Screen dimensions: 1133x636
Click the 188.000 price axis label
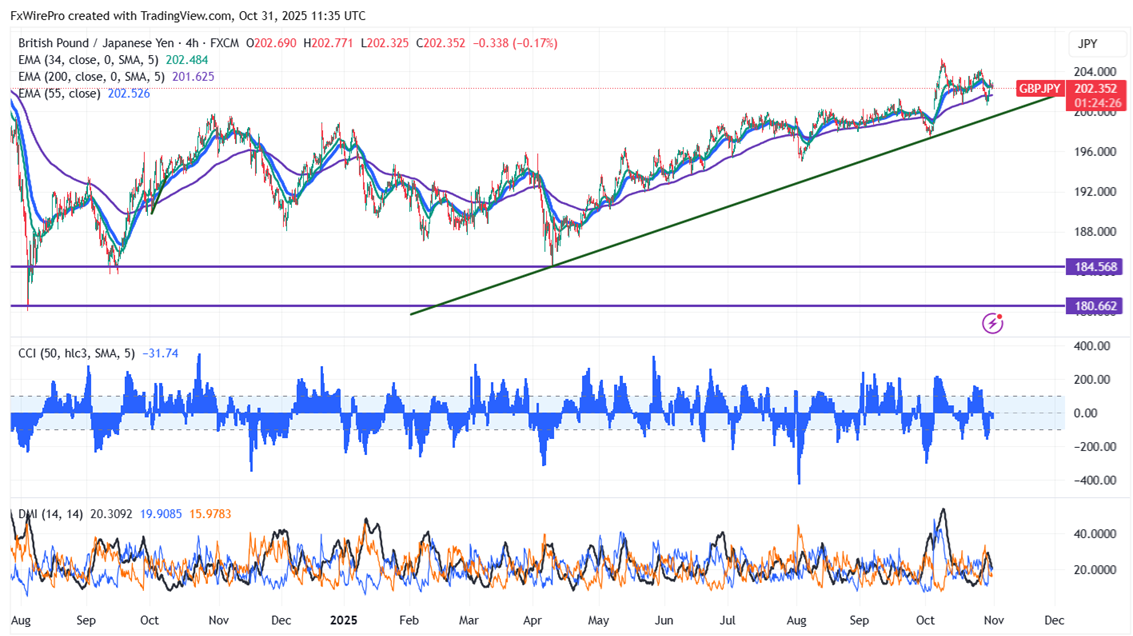click(x=1095, y=231)
